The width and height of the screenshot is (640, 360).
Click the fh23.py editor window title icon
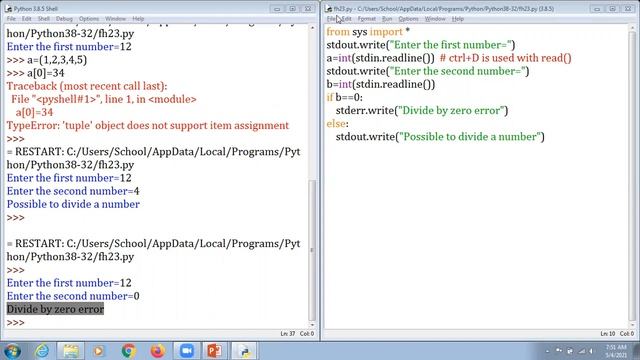[x=329, y=9]
